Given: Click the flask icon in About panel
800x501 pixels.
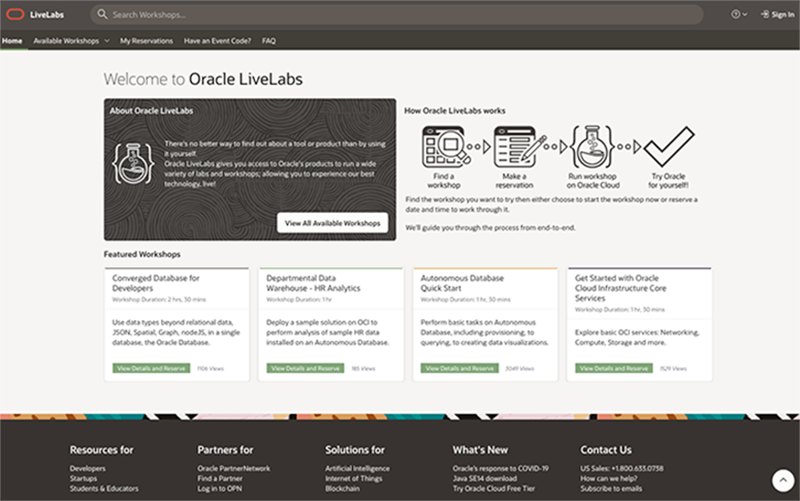Looking at the screenshot, I should tap(133, 164).
